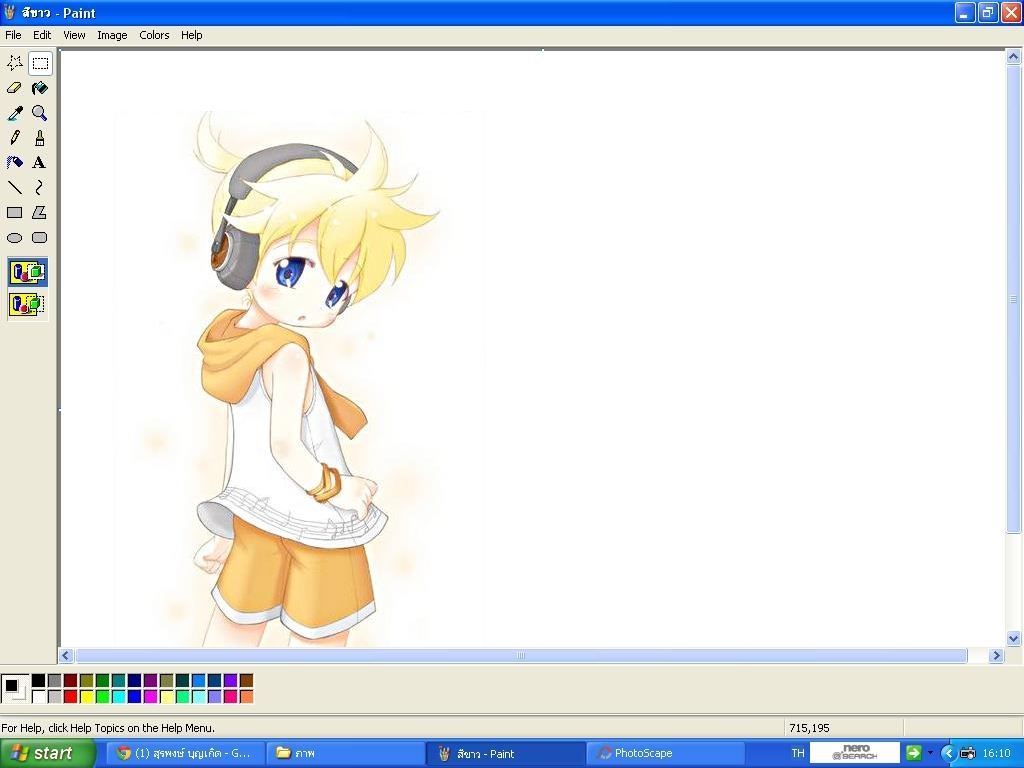Select the Brush tool
Screen dimensions: 1024x768
pos(40,138)
